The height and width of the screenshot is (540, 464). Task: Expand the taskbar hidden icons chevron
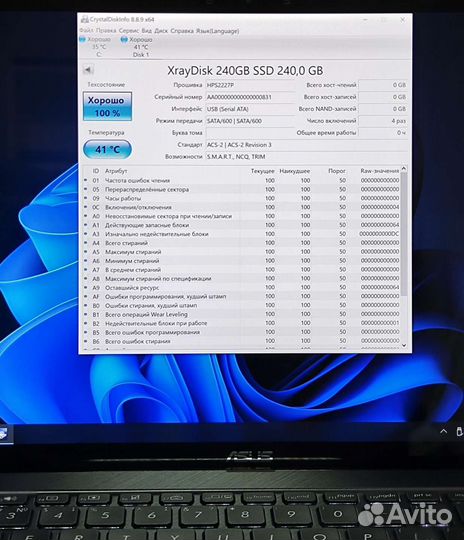443,432
